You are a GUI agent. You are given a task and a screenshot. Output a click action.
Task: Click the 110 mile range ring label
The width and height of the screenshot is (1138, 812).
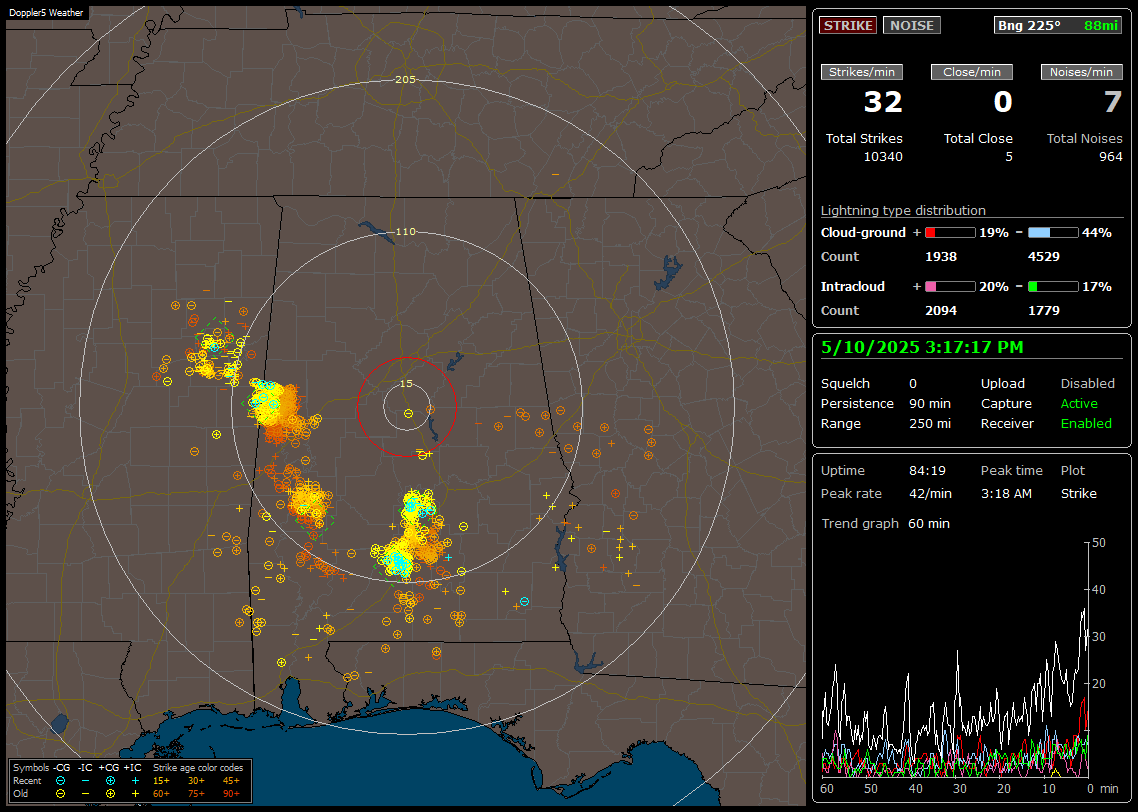pyautogui.click(x=405, y=231)
